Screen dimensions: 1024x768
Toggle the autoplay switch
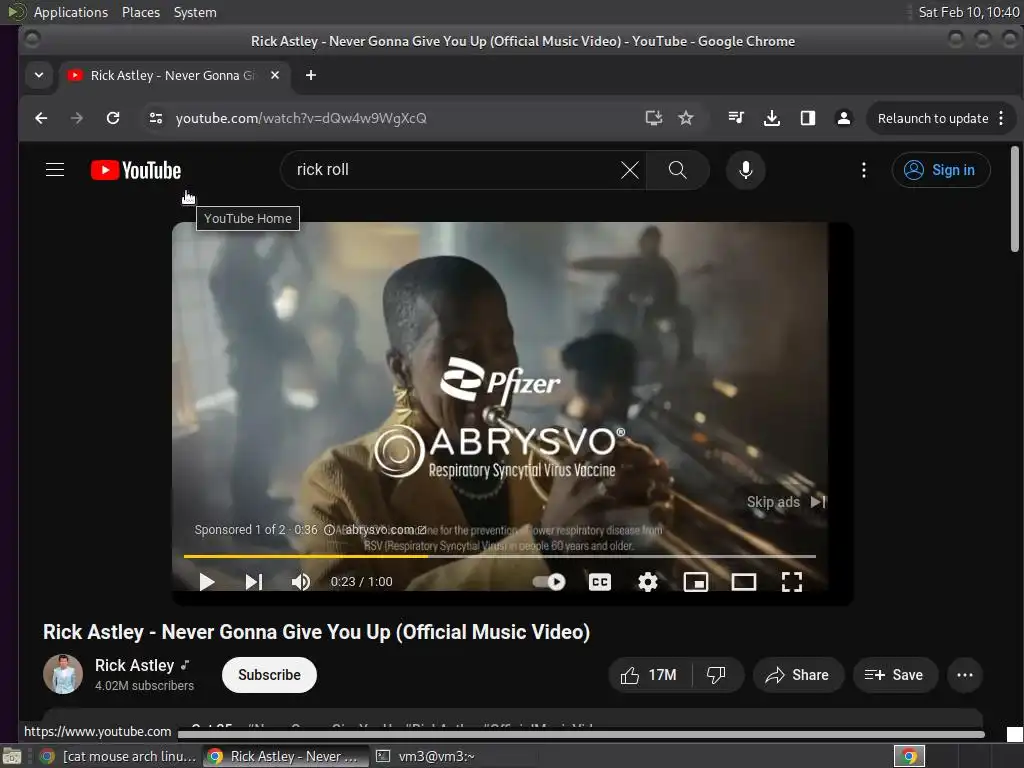point(549,582)
